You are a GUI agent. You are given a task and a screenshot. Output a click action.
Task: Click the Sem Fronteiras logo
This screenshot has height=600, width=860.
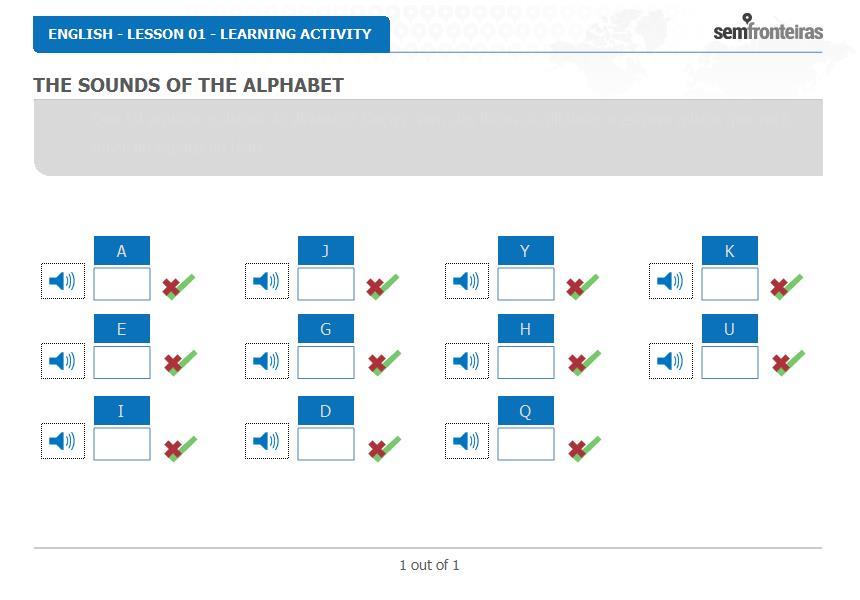coord(768,27)
